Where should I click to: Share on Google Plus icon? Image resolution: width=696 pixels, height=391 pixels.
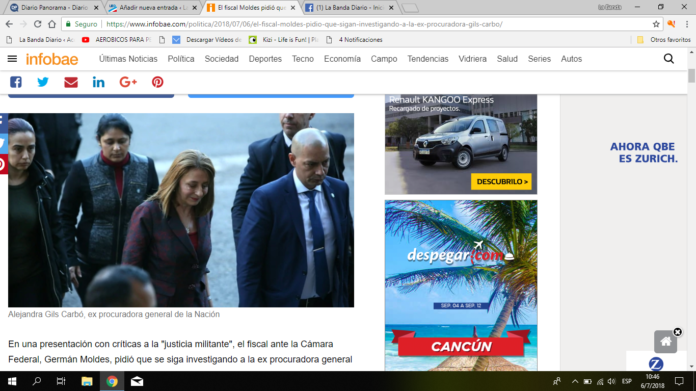pyautogui.click(x=128, y=82)
